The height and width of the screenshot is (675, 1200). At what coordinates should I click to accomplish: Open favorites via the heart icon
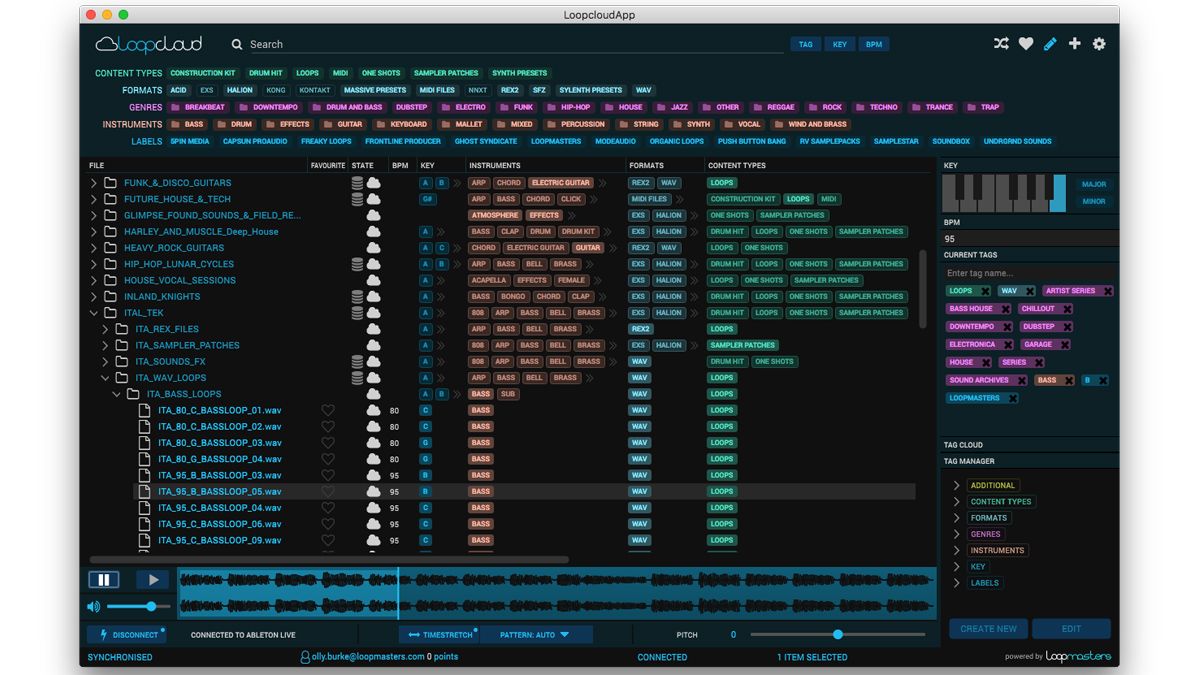coord(1027,44)
